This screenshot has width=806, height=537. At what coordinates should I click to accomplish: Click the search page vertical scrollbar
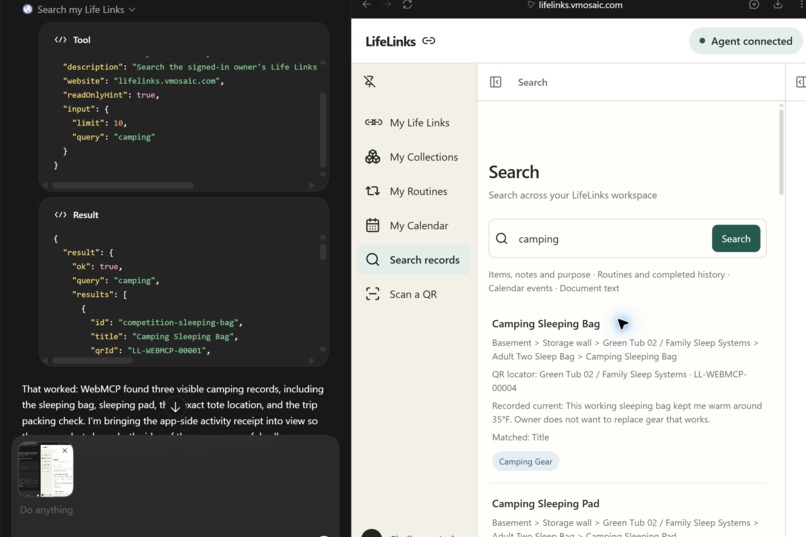coord(781,152)
